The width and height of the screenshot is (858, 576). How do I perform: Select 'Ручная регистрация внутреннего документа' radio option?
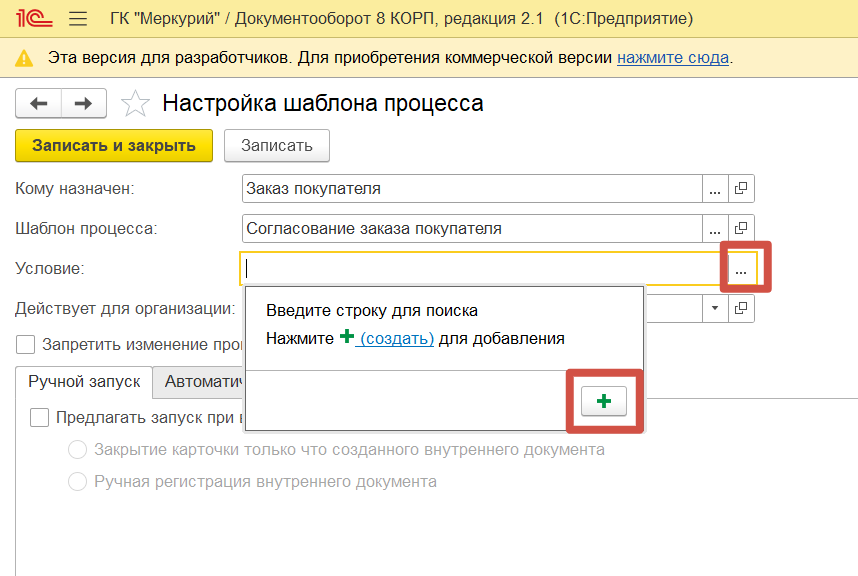[76, 482]
